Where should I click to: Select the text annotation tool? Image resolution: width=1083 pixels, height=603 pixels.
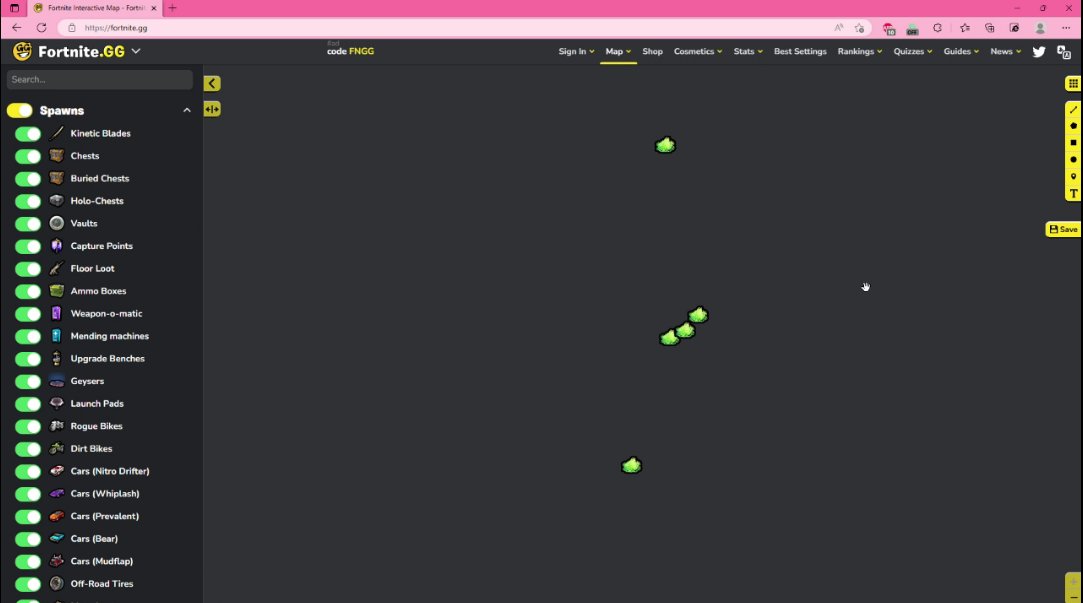(1073, 193)
